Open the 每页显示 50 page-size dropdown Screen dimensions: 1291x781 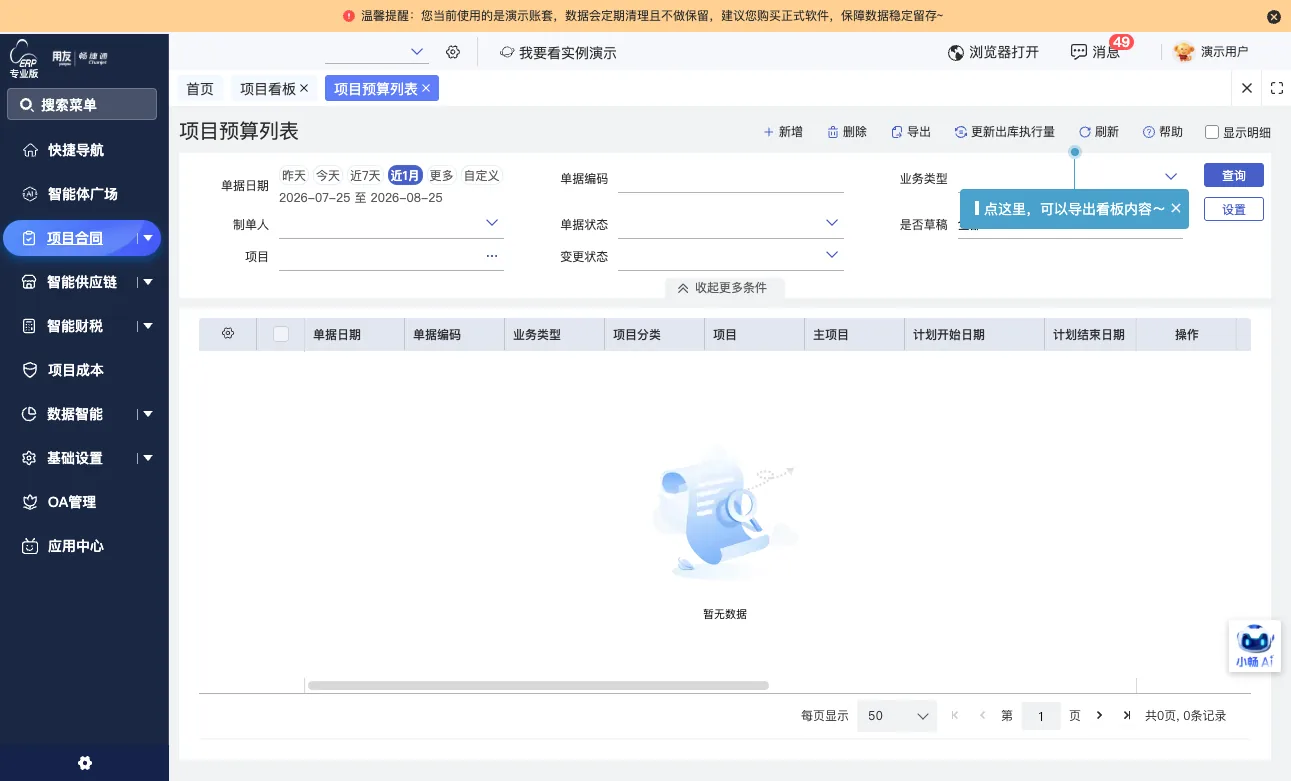(897, 716)
